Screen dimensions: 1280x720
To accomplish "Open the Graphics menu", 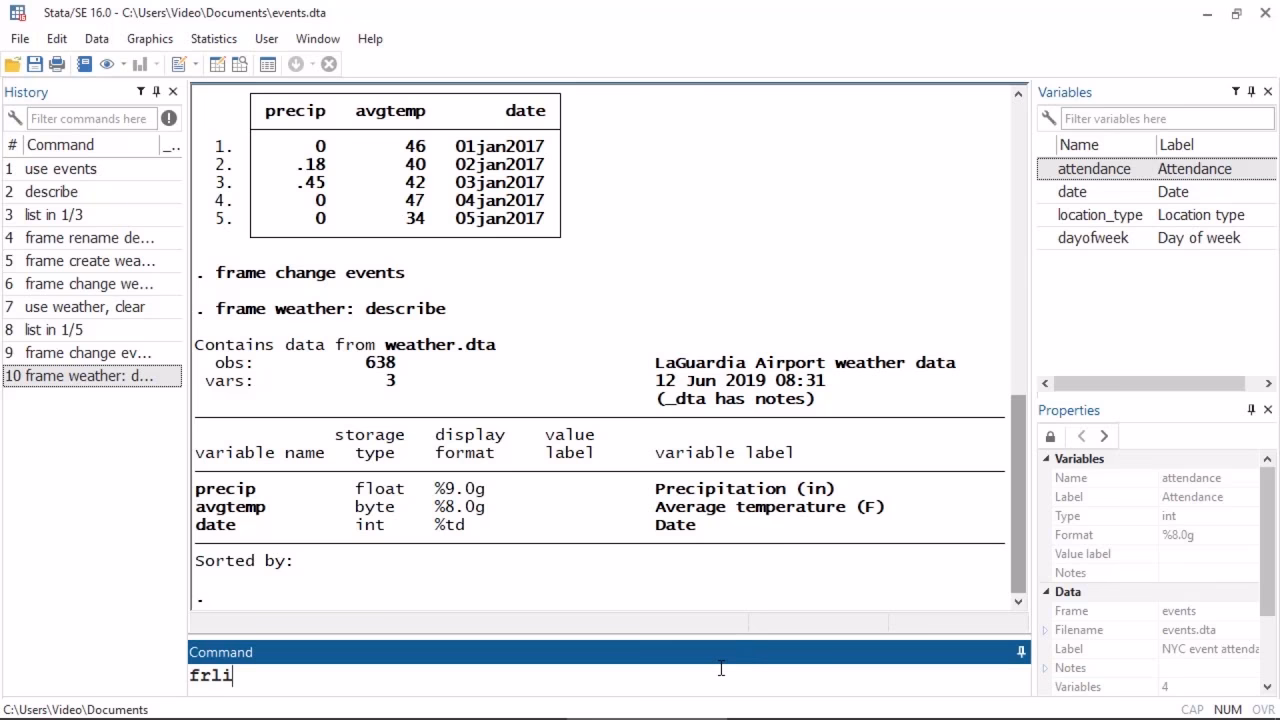I will [x=149, y=38].
